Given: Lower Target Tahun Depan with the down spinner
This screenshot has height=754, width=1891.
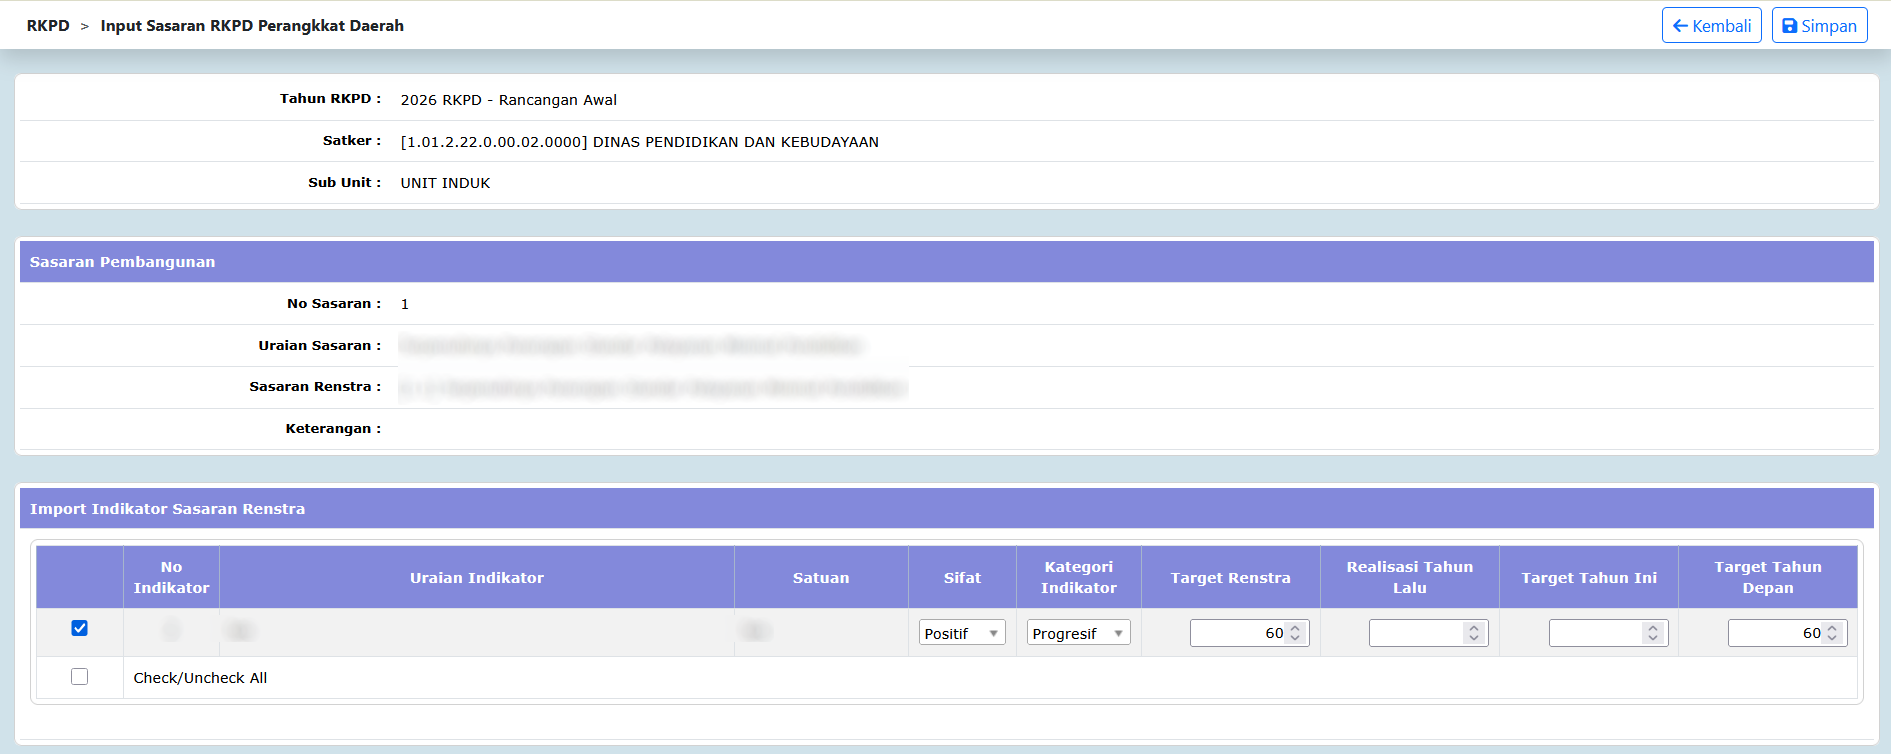Looking at the screenshot, I should pos(1832,638).
